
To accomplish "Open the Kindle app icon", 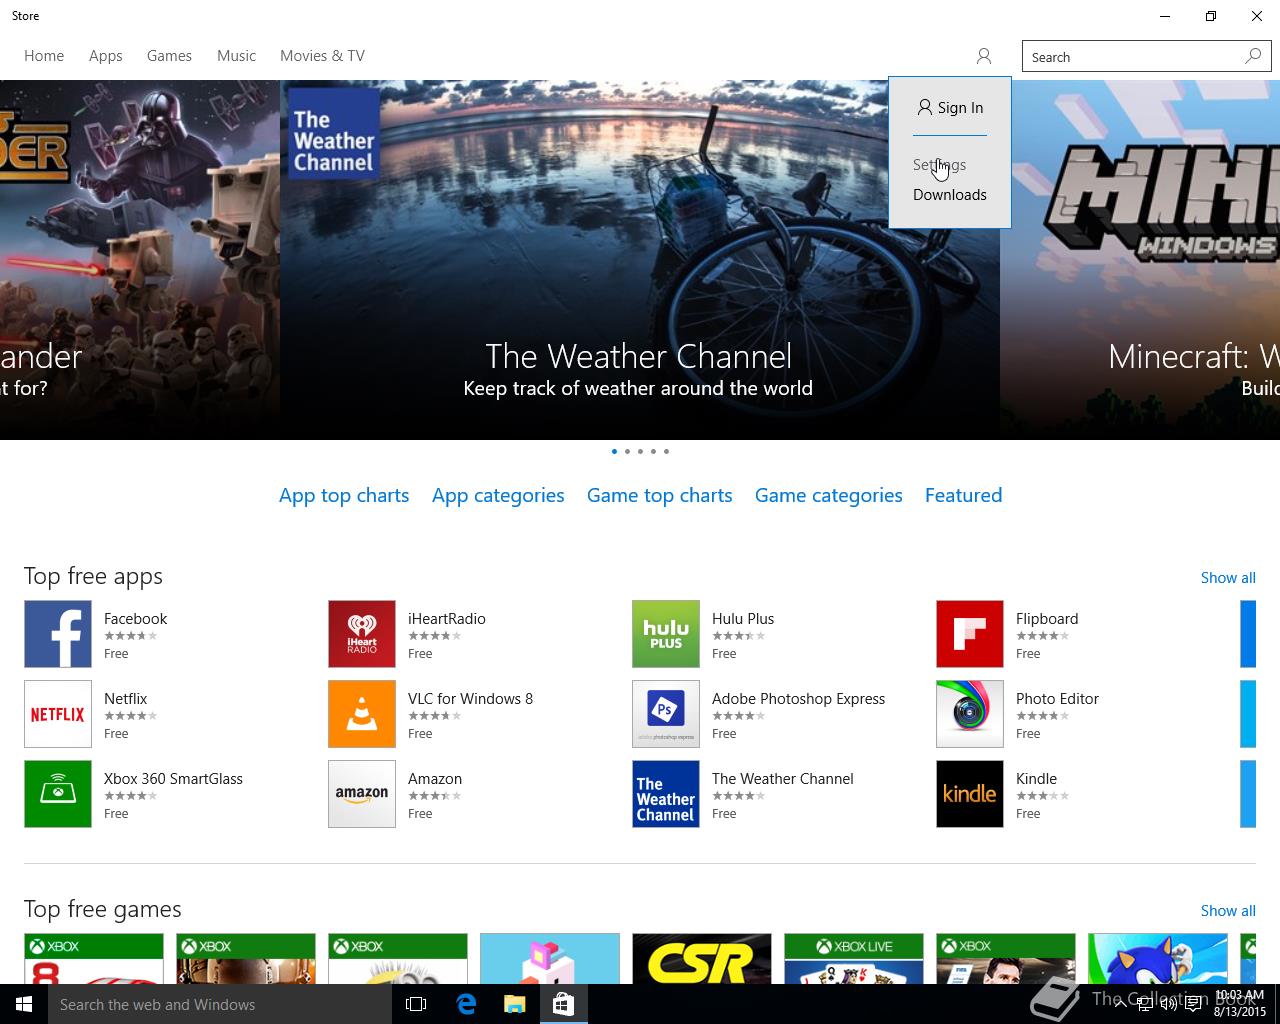I will (x=970, y=794).
